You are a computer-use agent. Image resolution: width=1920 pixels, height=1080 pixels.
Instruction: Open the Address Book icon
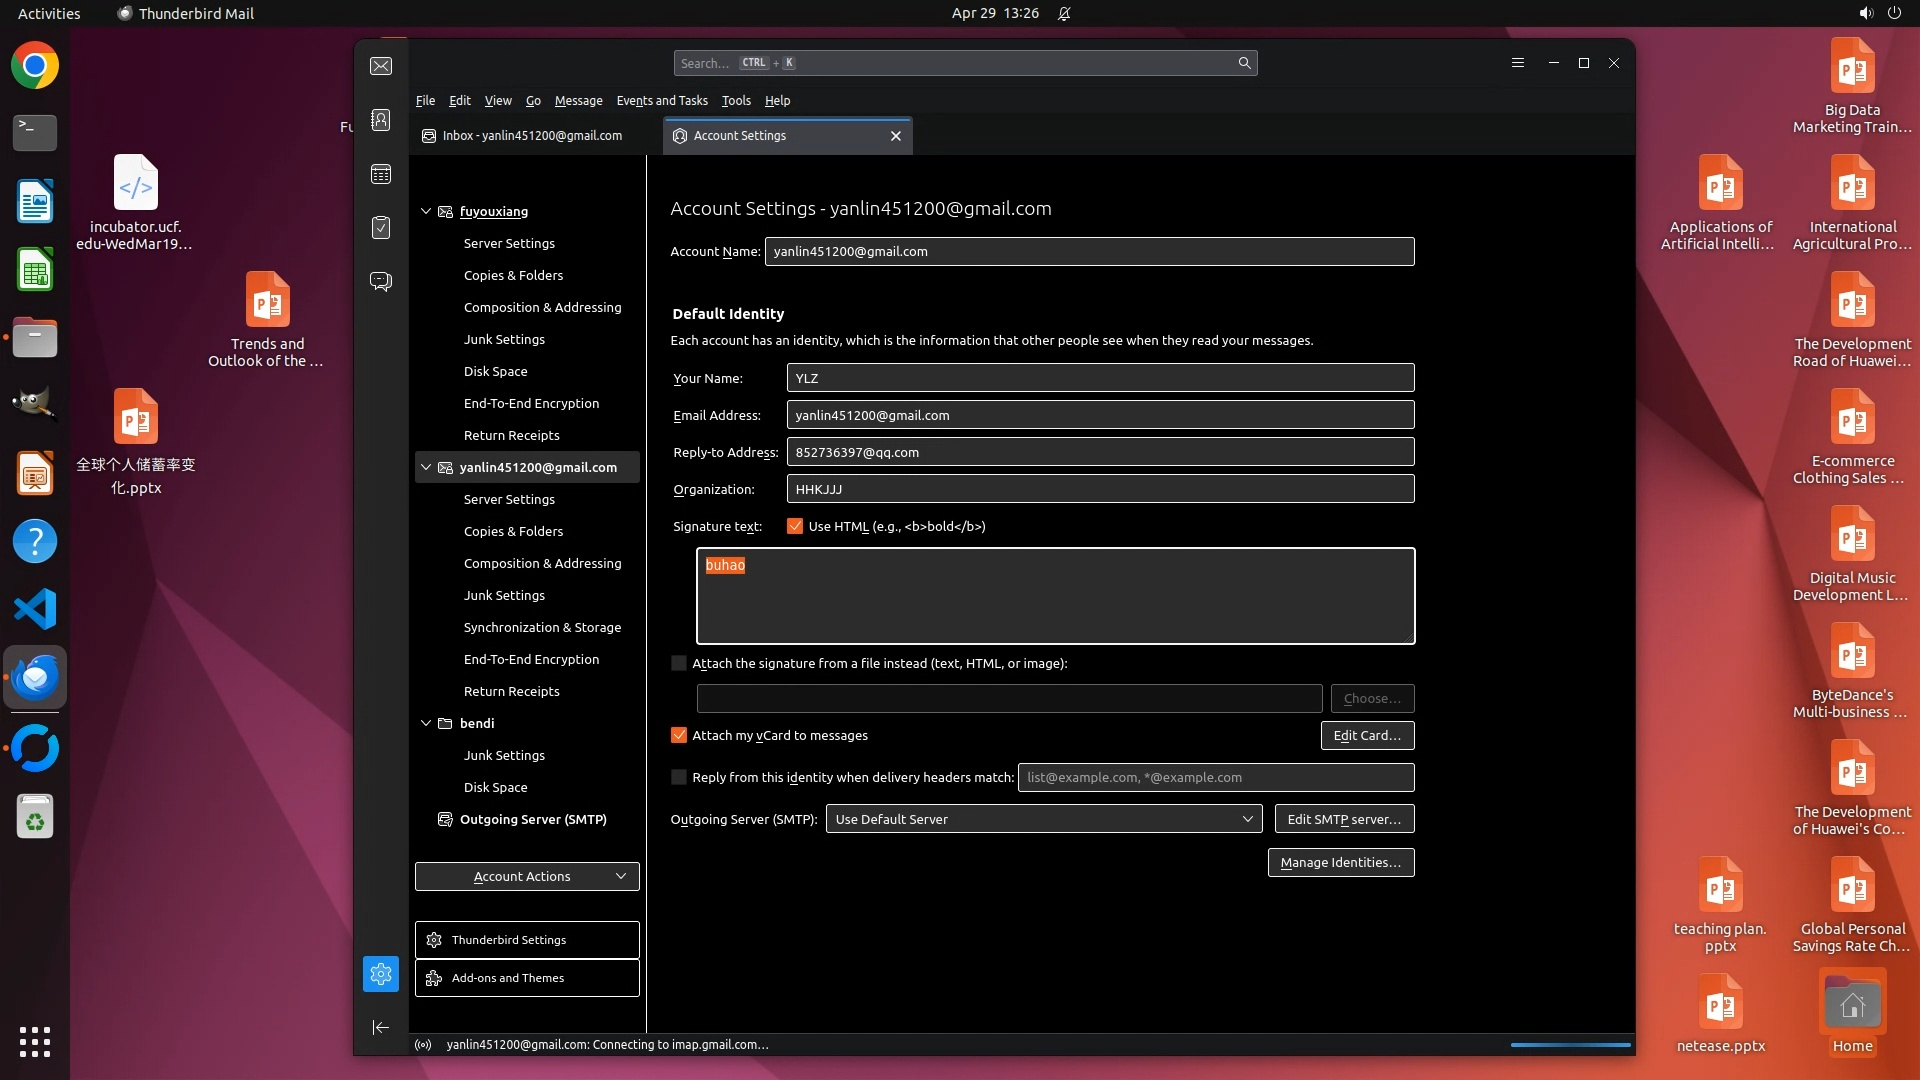point(381,120)
